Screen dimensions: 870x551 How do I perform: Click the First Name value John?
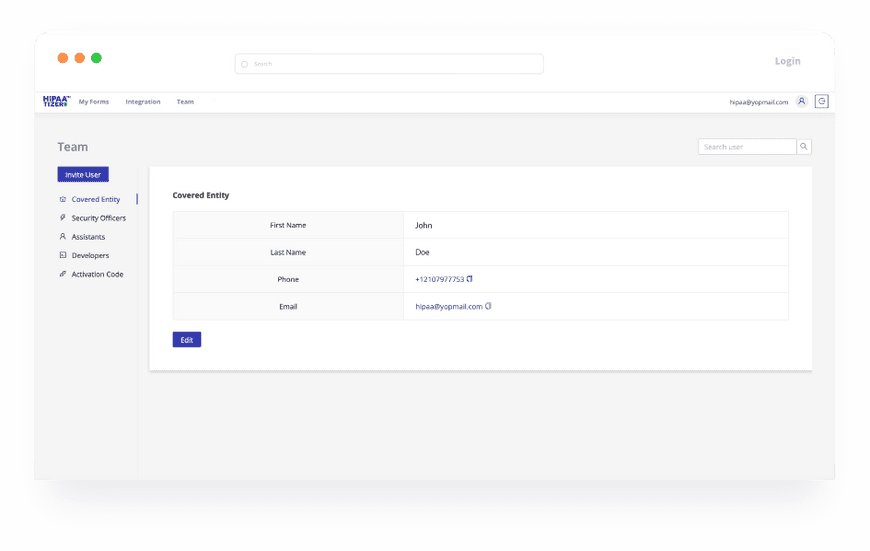(x=423, y=225)
